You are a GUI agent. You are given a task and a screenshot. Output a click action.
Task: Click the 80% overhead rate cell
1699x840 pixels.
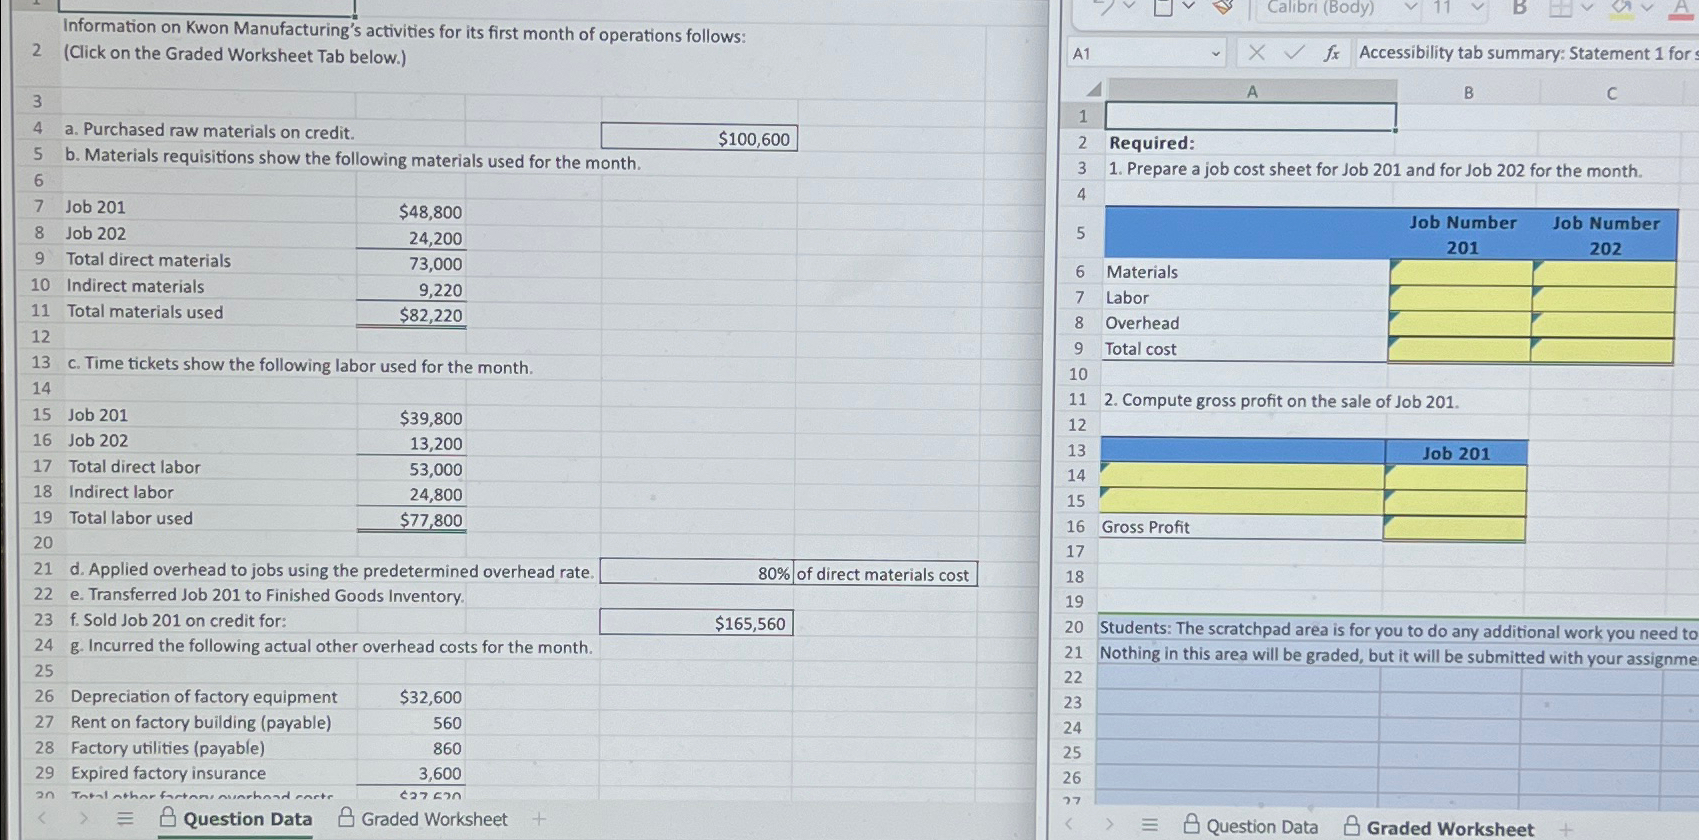click(696, 573)
